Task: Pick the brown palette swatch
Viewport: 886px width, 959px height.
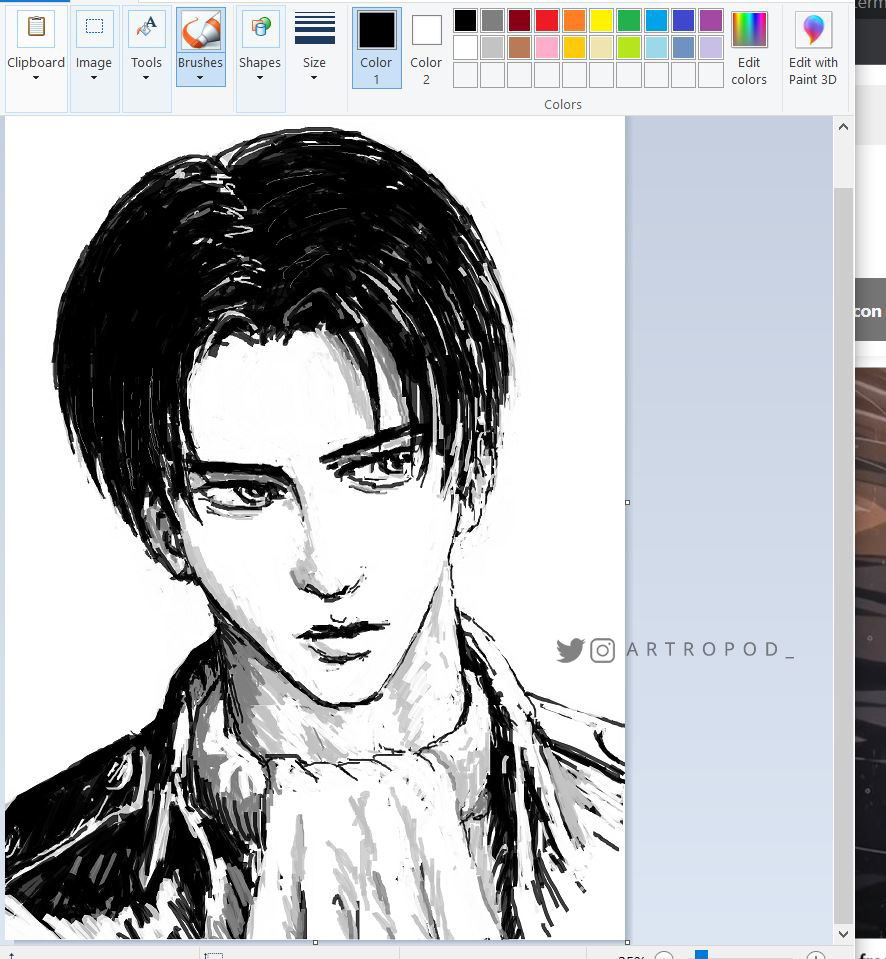Action: pyautogui.click(x=520, y=47)
